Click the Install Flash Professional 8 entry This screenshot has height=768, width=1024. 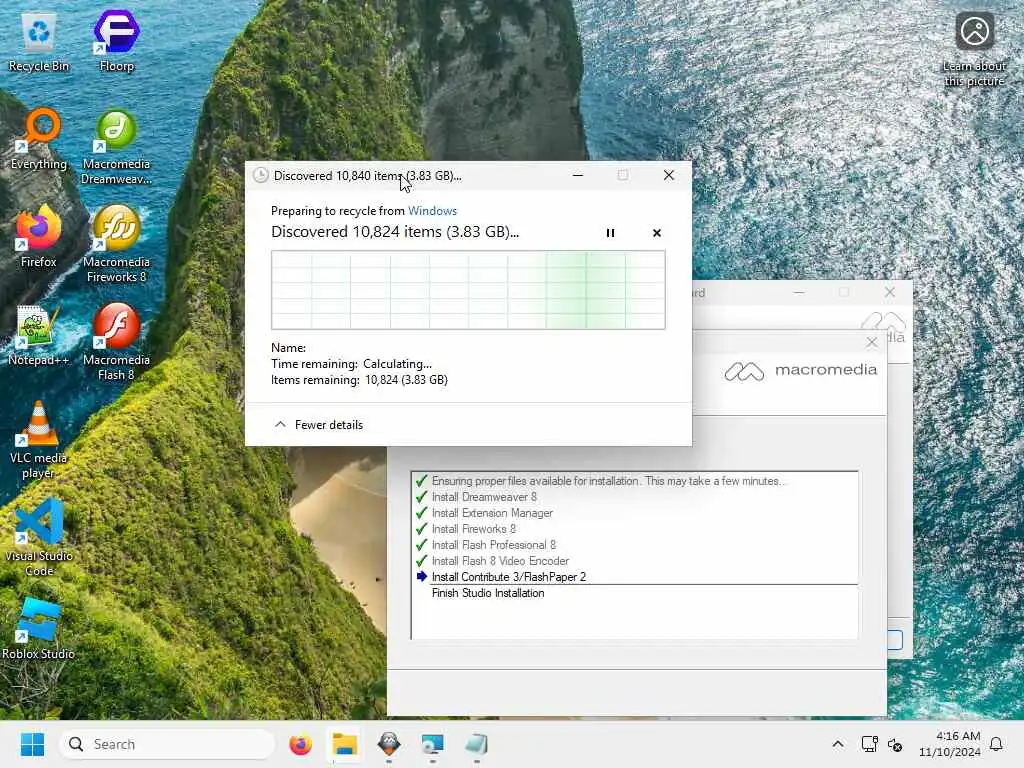pyautogui.click(x=494, y=545)
